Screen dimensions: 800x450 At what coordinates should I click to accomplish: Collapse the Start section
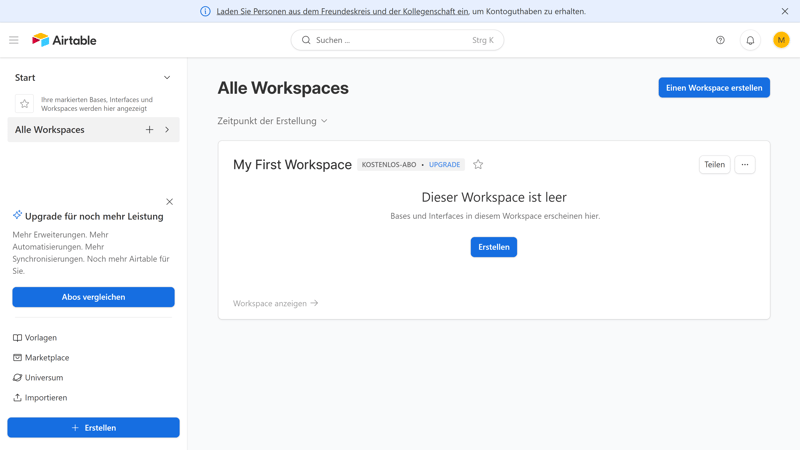167,78
